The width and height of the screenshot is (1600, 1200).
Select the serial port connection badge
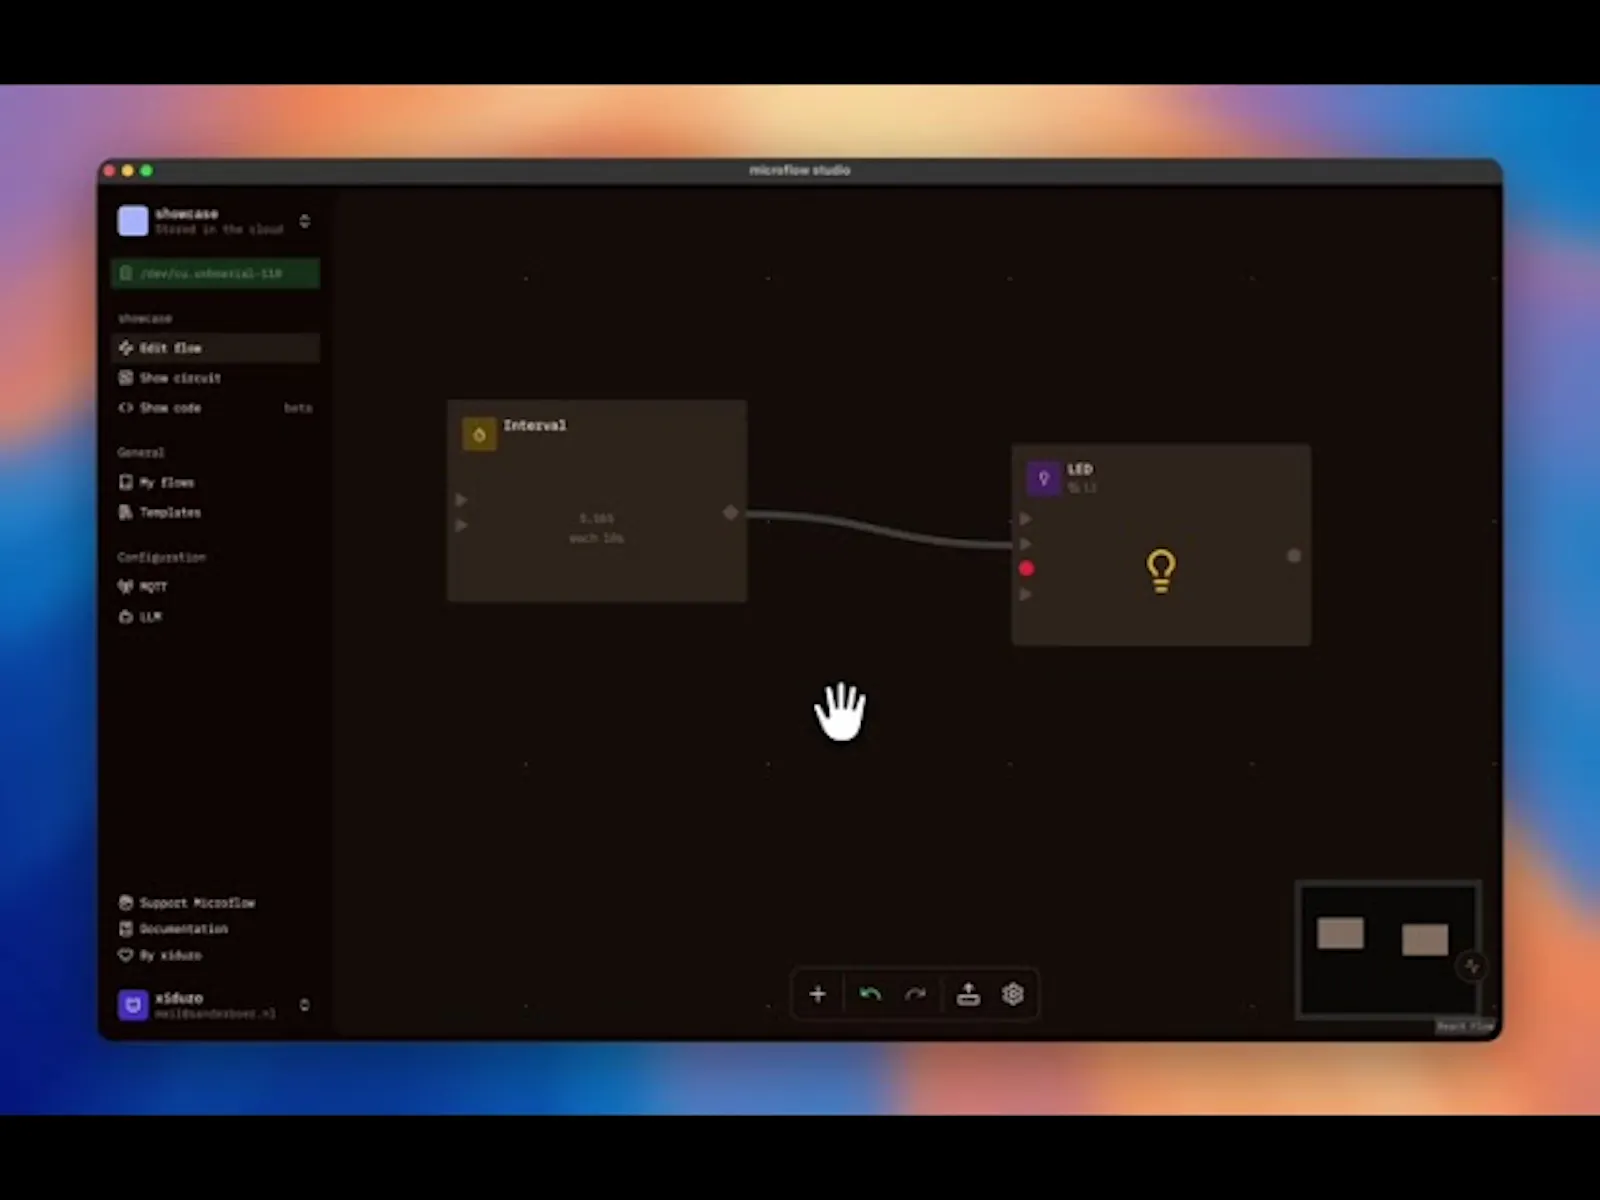pyautogui.click(x=216, y=273)
